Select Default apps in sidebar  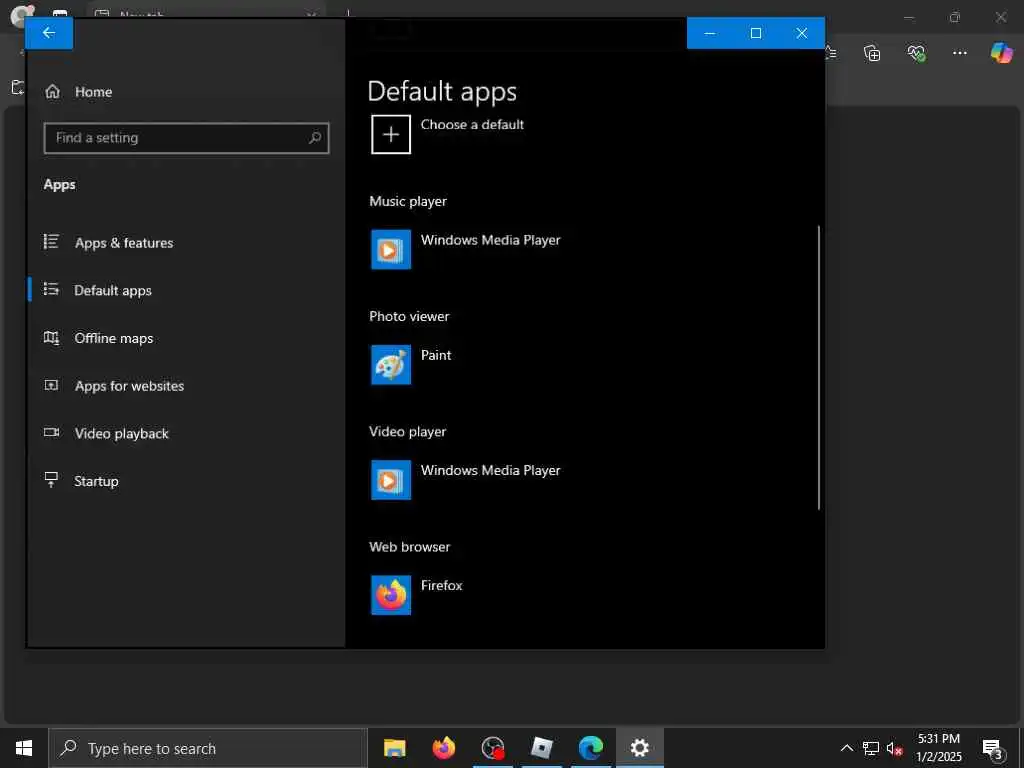[x=112, y=291]
